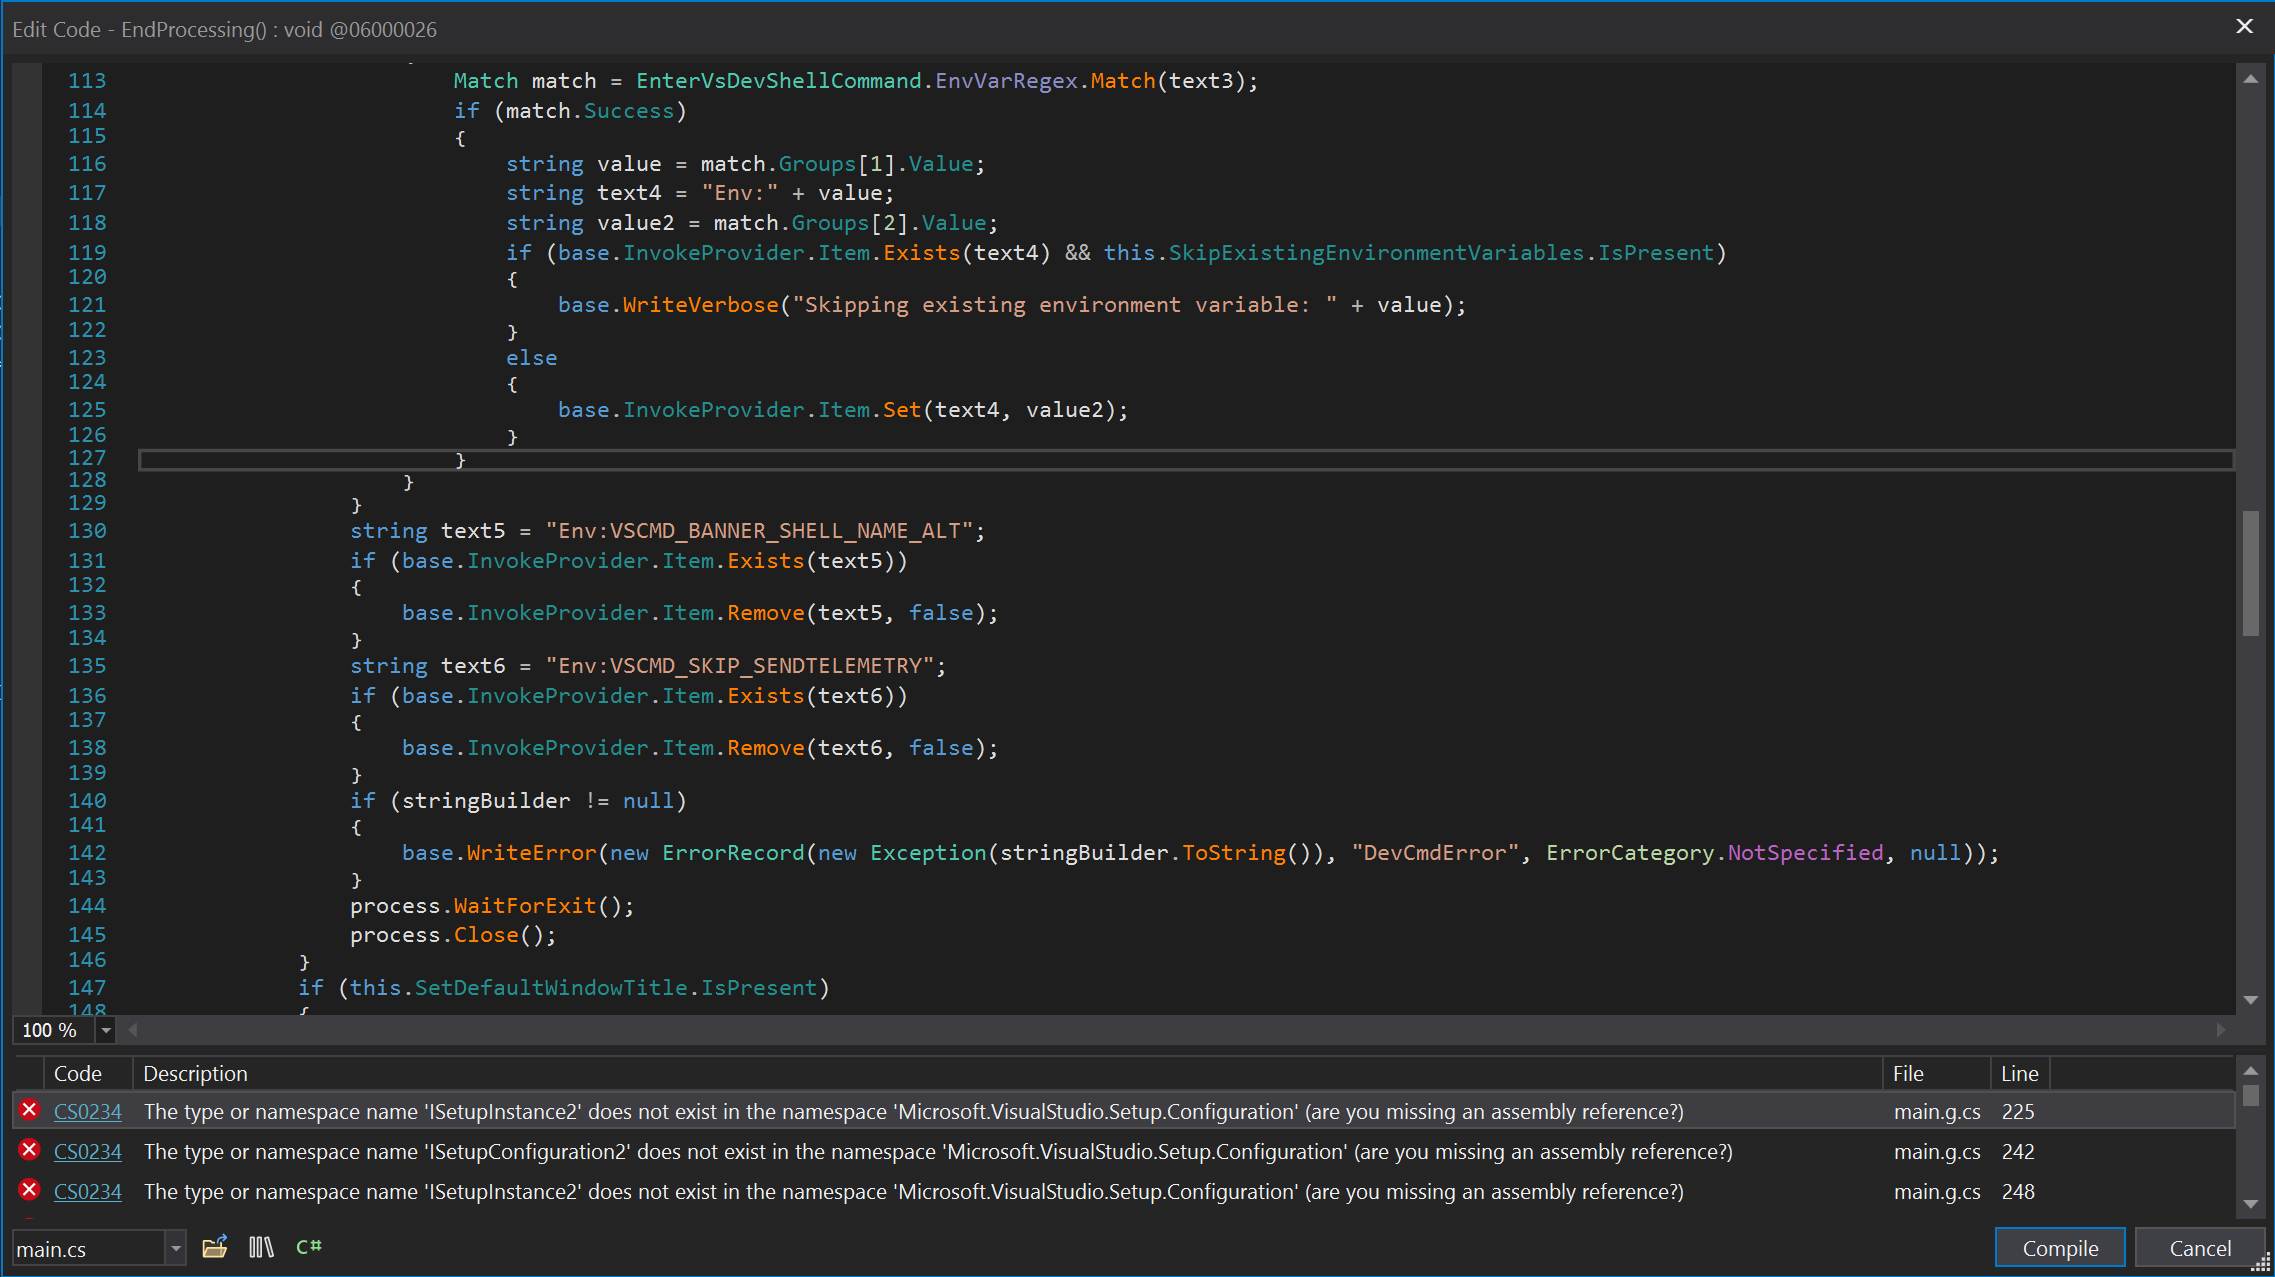Screen dimensions: 2275x1277
Task: Open the main.cs file dropdown
Action: click(176, 1248)
